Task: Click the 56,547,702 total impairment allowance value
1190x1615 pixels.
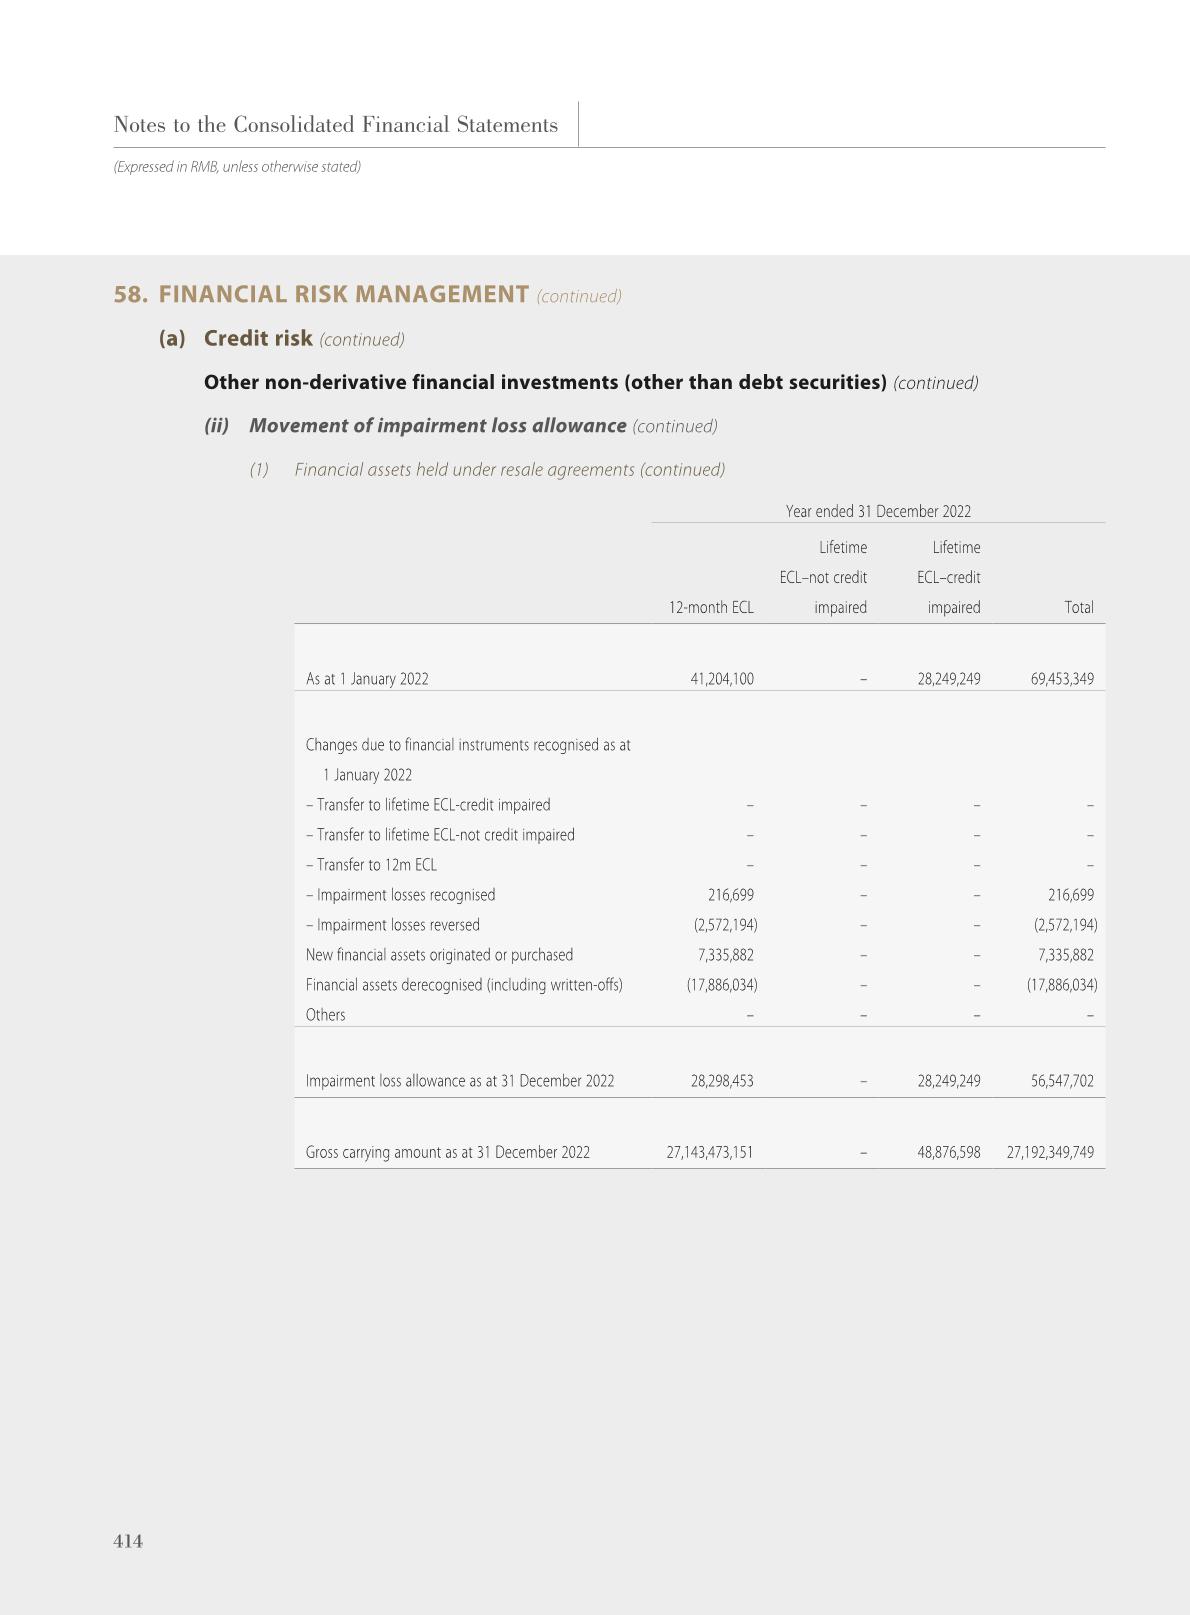Action: pos(1061,1081)
